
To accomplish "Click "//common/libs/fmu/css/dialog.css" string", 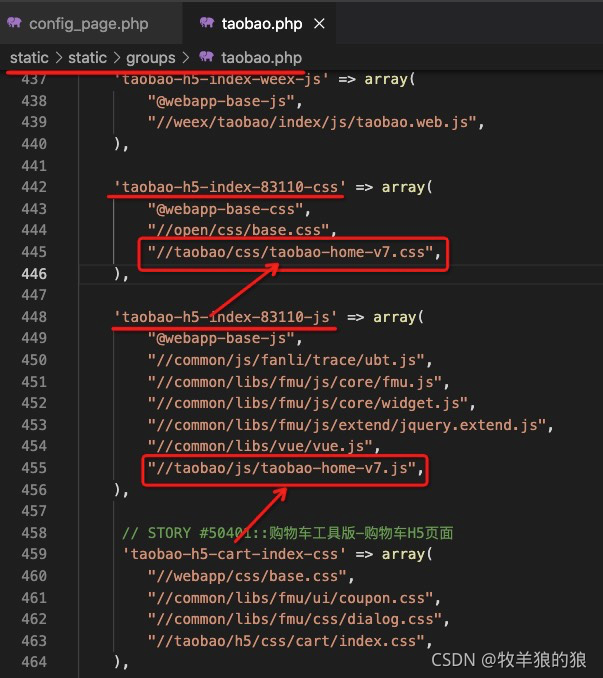I will pyautogui.click(x=294, y=619).
